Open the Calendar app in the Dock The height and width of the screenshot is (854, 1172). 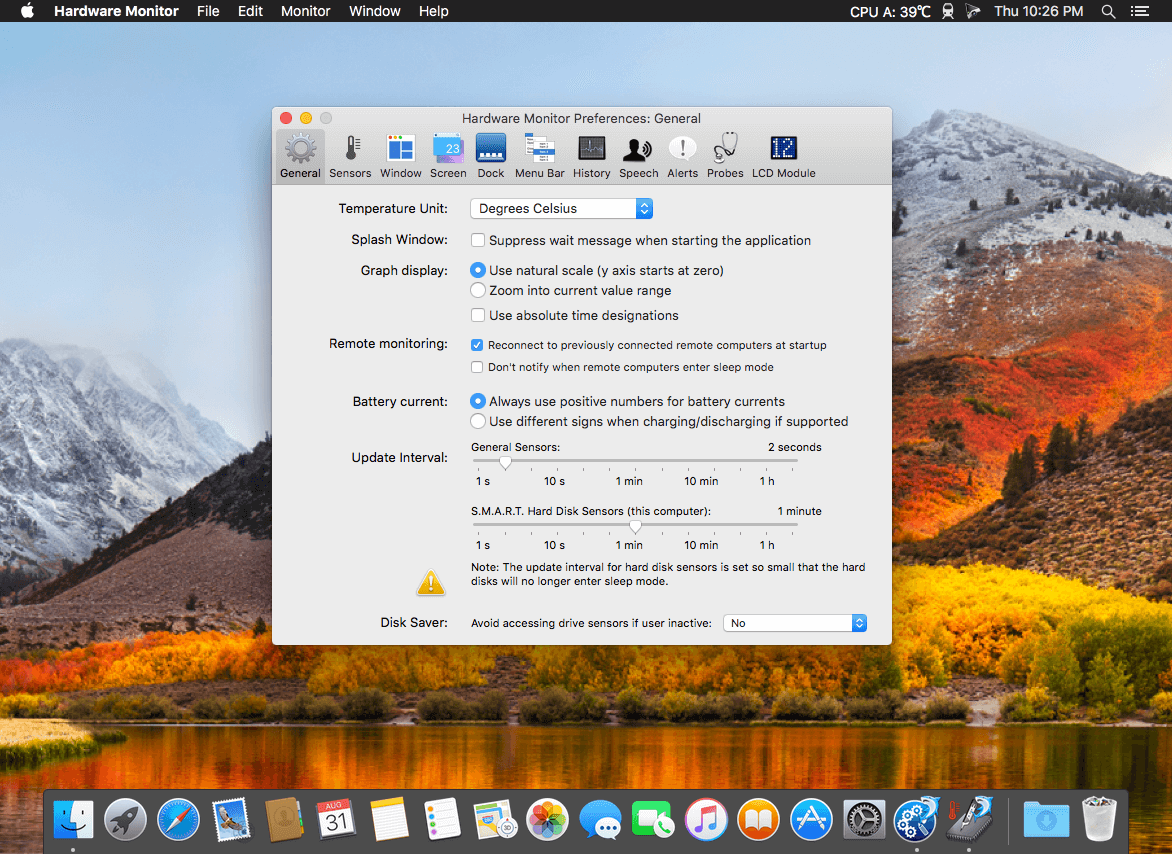[x=336, y=819]
